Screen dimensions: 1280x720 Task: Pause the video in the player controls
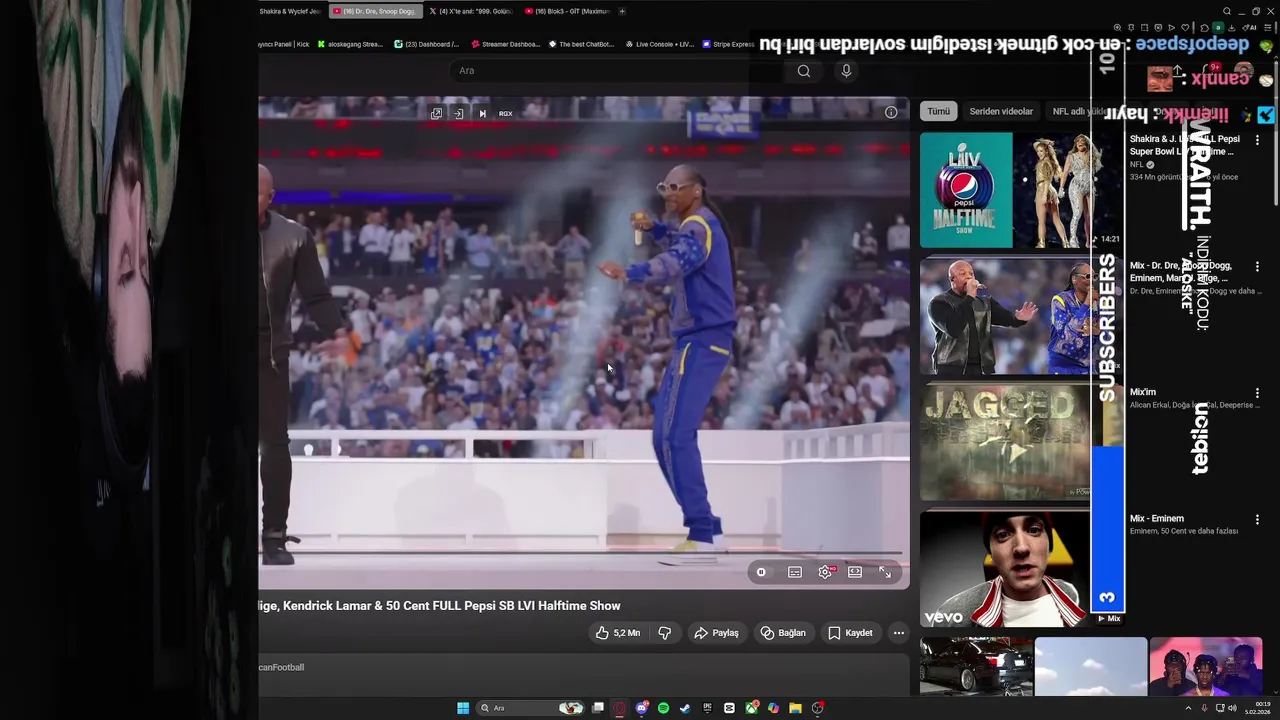point(761,572)
